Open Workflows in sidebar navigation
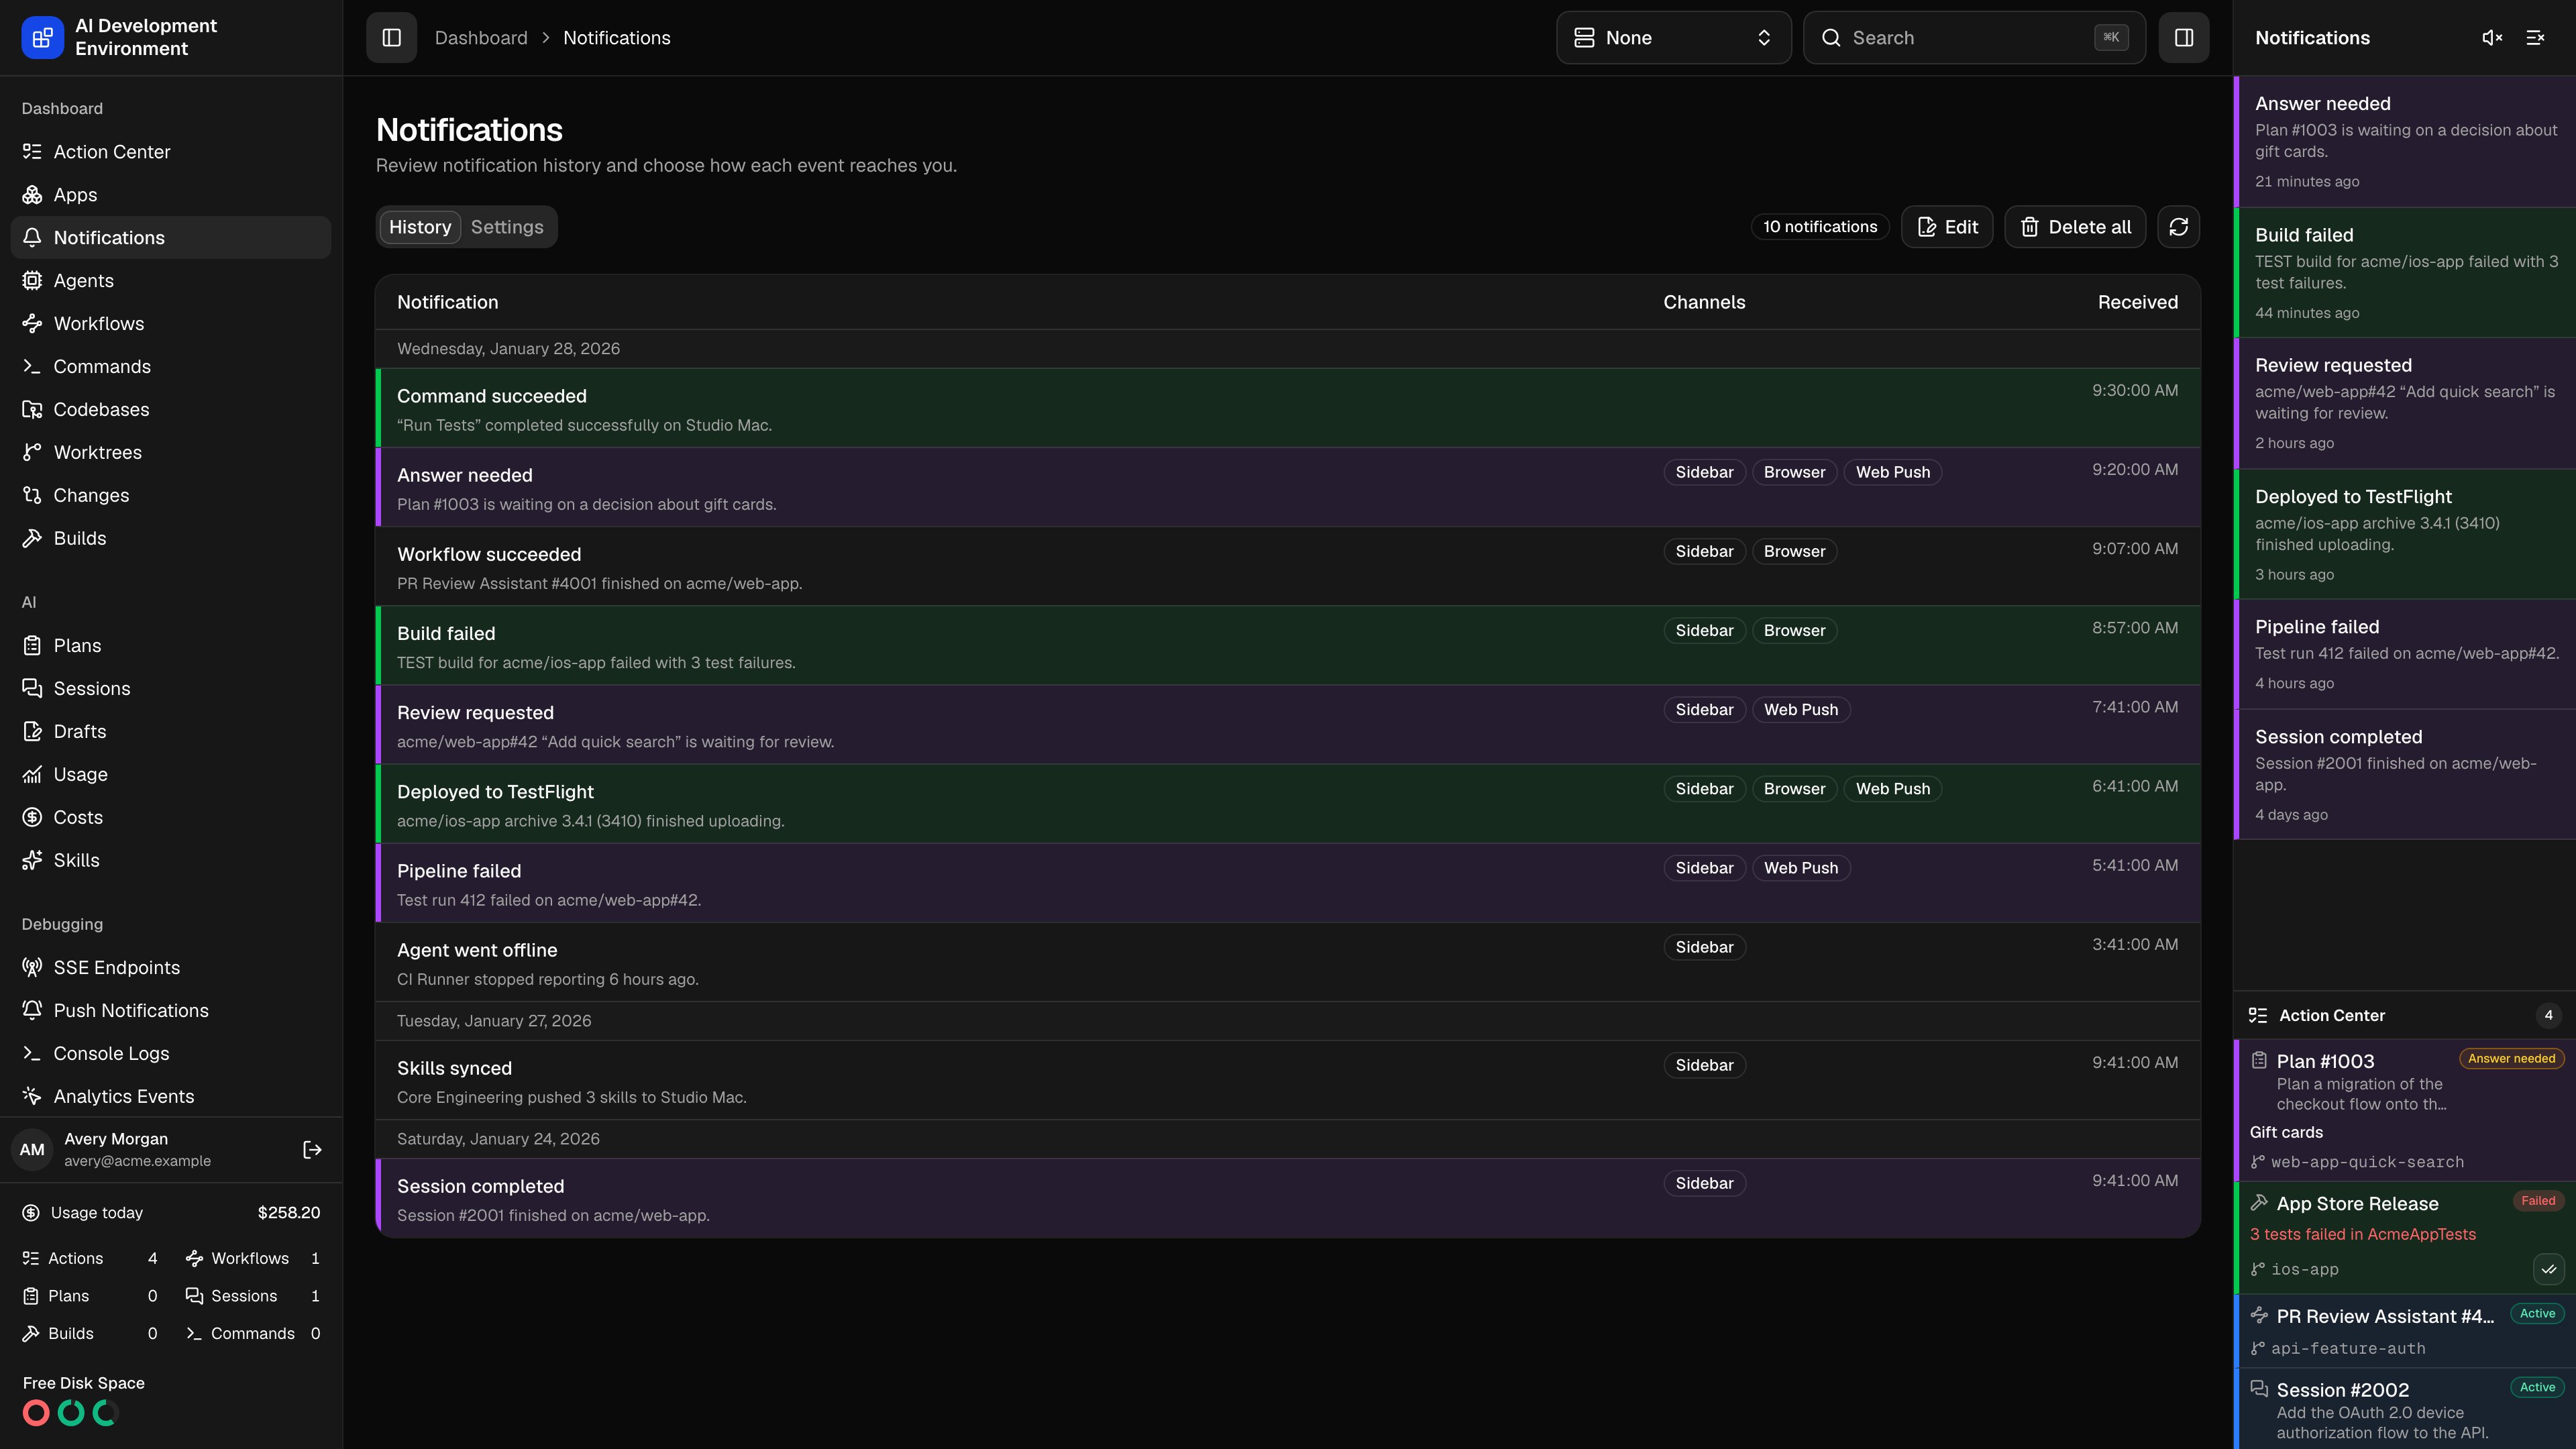Viewport: 2576px width, 1449px height. point(171,324)
